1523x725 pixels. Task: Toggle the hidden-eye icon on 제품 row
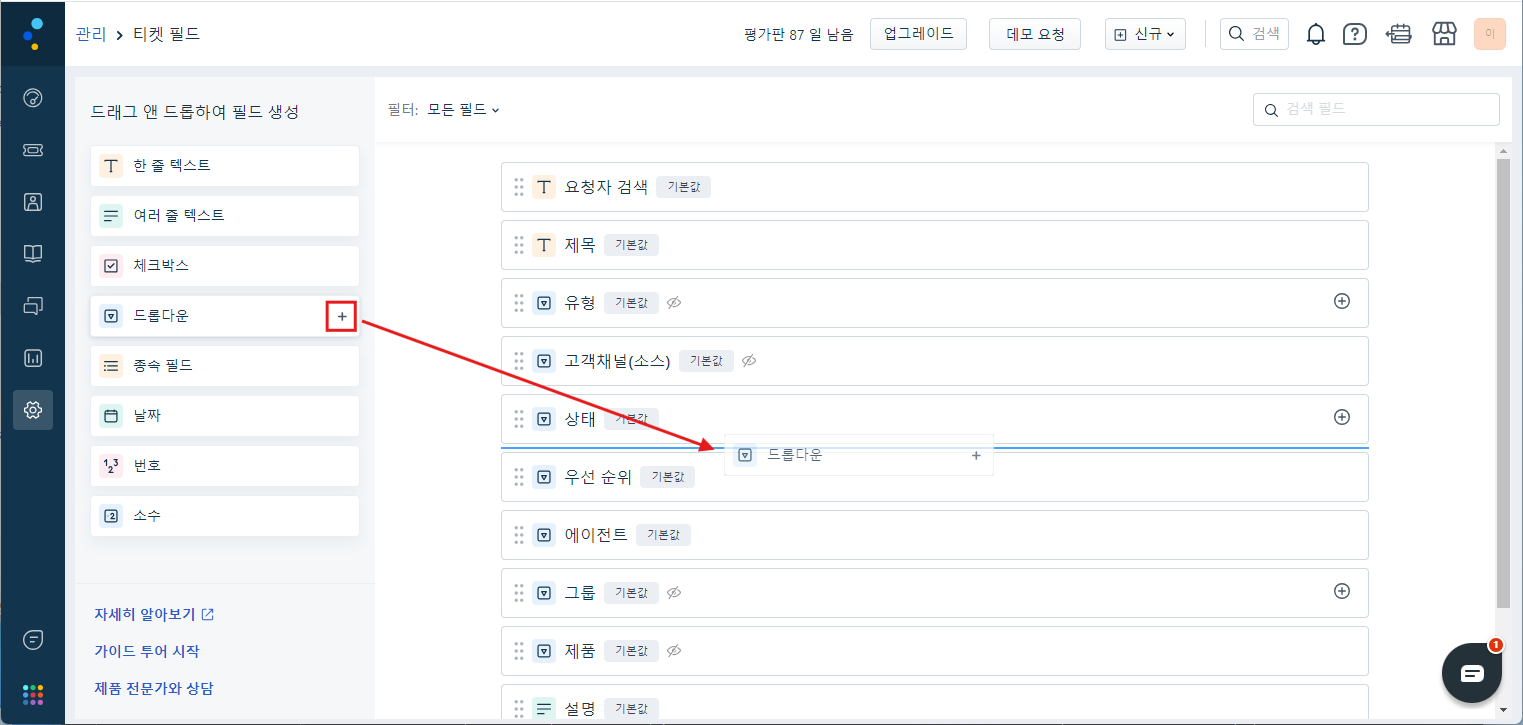pos(674,651)
